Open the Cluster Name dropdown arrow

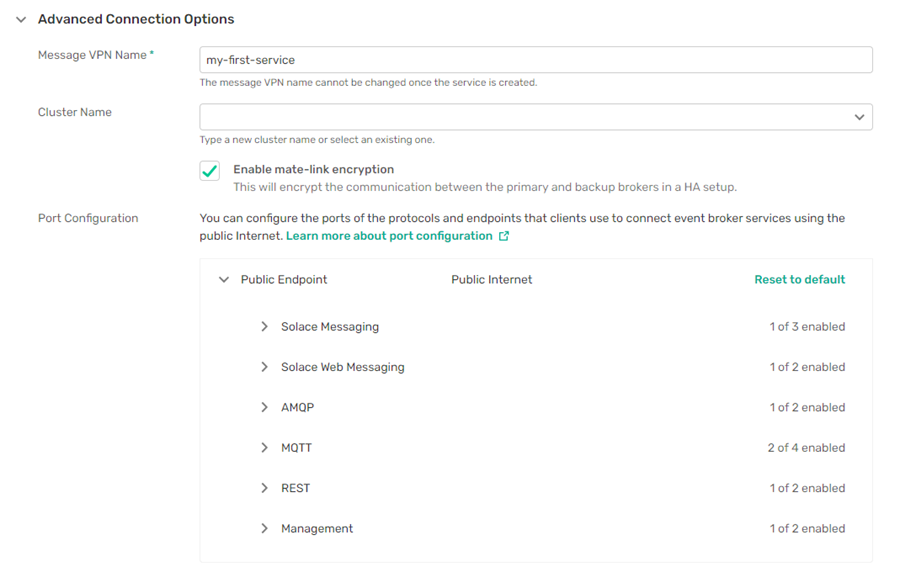tap(859, 117)
